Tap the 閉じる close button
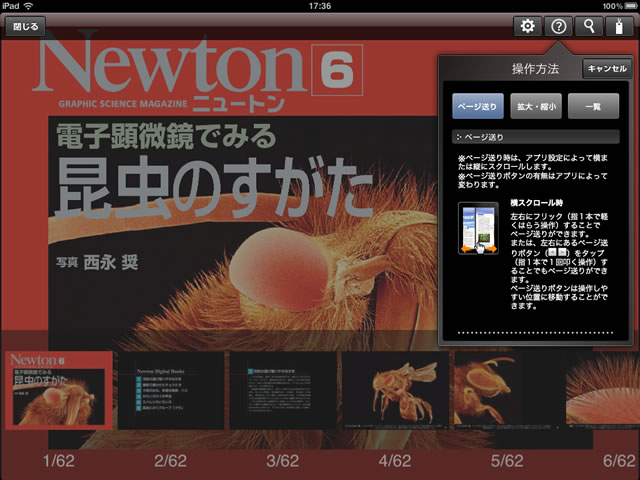Viewport: 640px width, 480px height. tap(25, 27)
